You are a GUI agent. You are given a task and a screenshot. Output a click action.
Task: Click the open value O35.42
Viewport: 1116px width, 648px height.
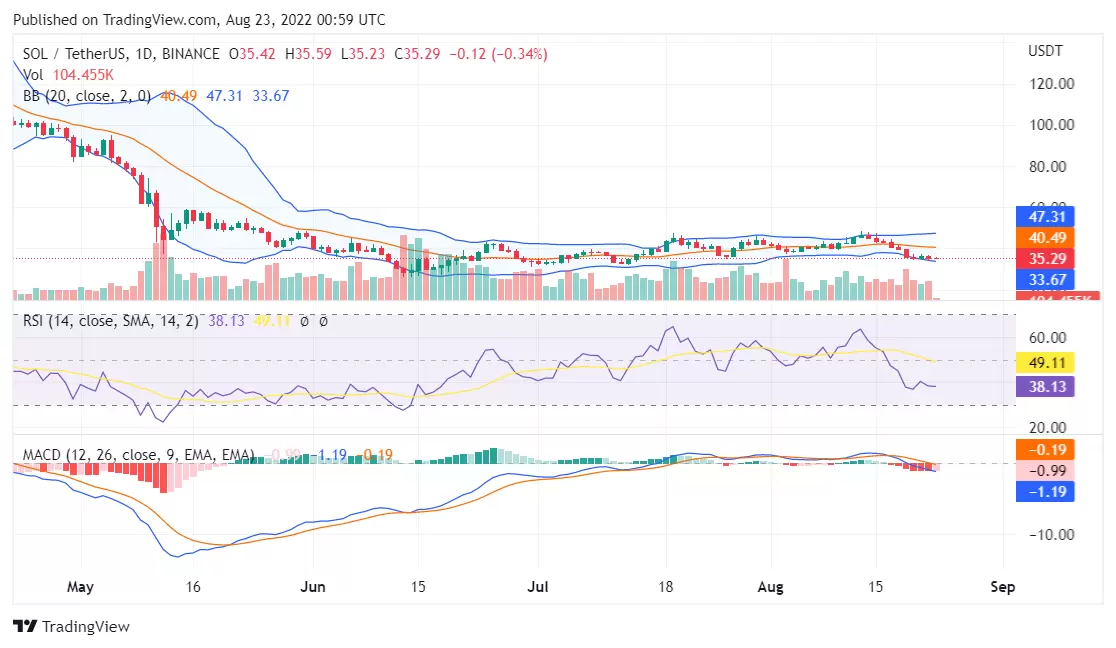tap(252, 54)
